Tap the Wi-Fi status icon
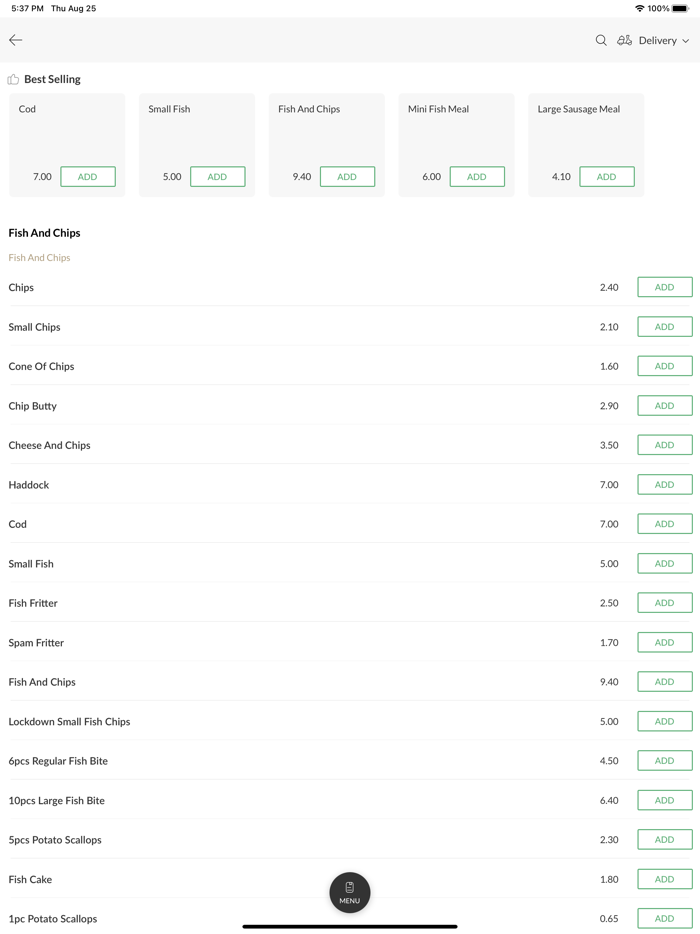Image resolution: width=700 pixels, height=934 pixels. point(639,8)
